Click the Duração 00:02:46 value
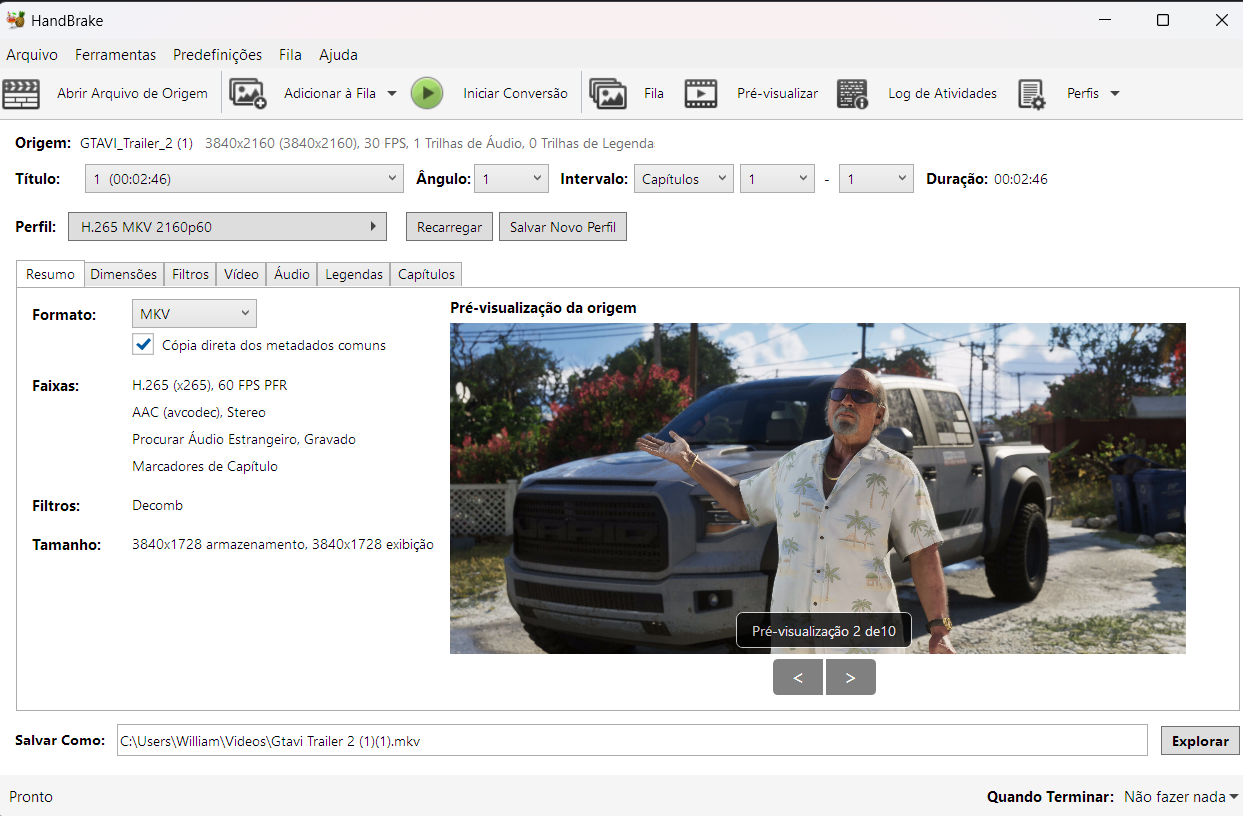 point(1021,179)
